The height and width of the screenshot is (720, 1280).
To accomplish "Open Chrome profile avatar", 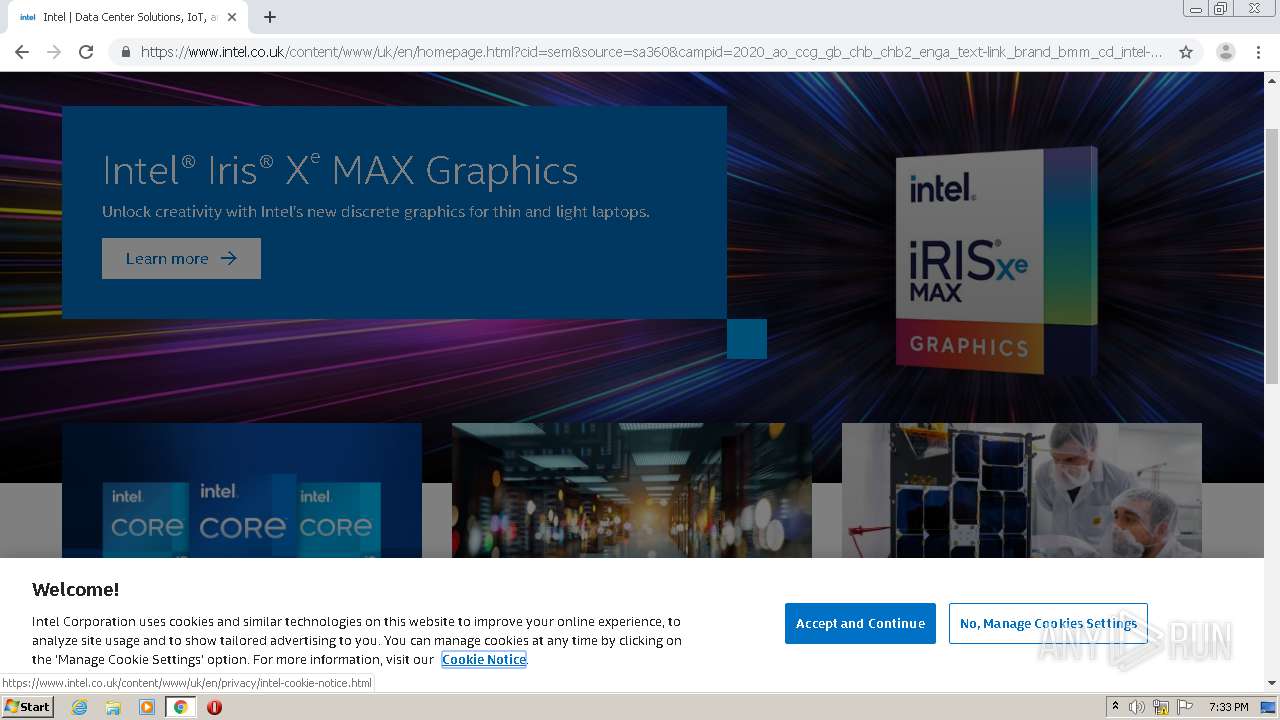I will pyautogui.click(x=1225, y=52).
